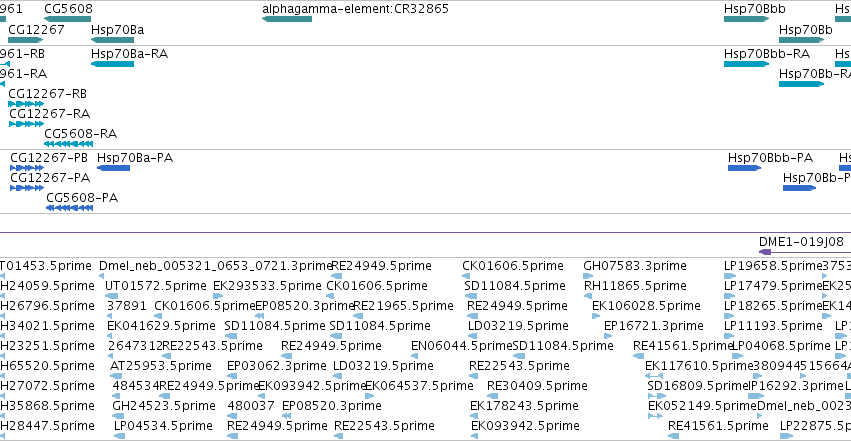Select the Hsp70Ba-RA transcript label

[130, 54]
